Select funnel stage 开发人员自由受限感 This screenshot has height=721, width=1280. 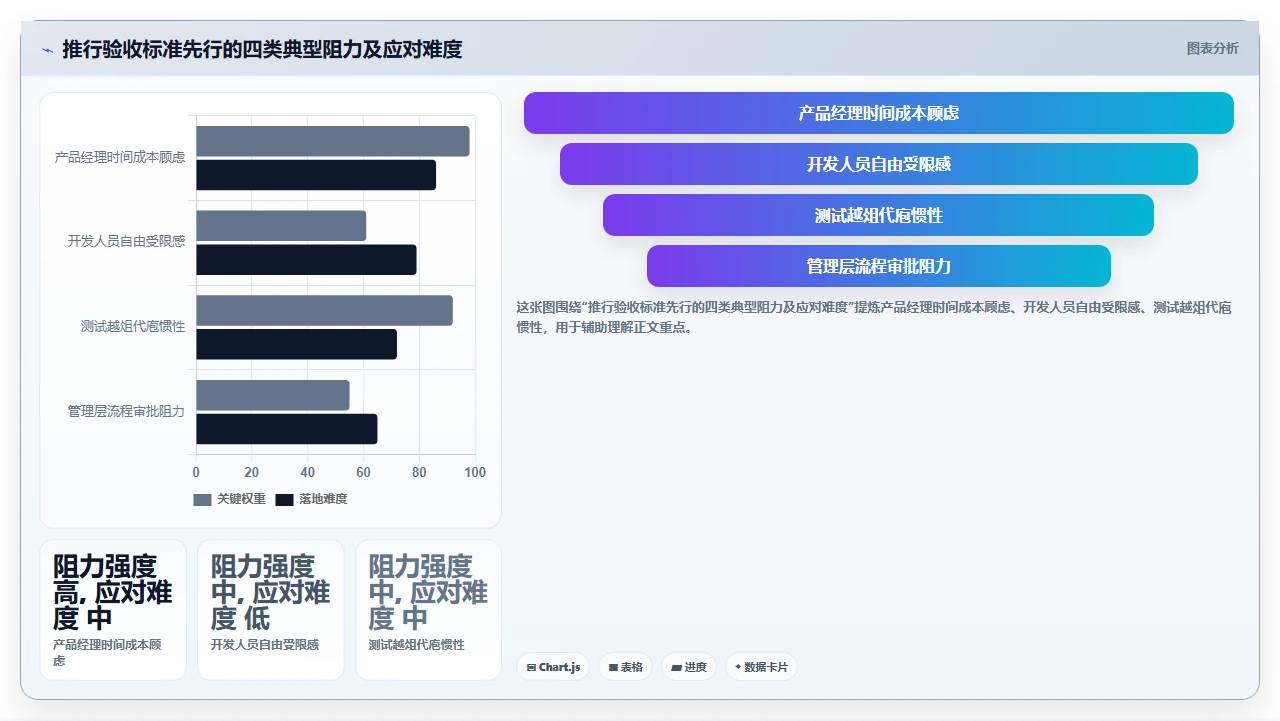pyautogui.click(x=878, y=164)
